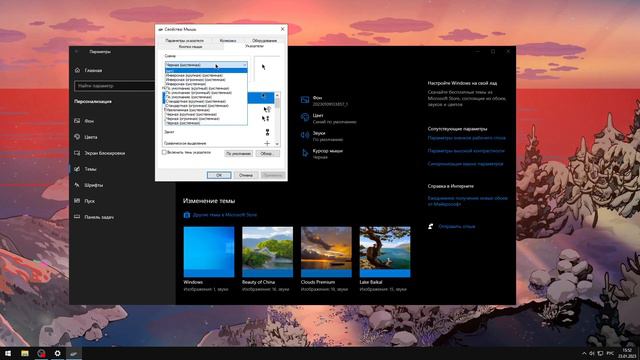Open Синхронизация ваших параметров link
640x360 pixels.
(465, 164)
